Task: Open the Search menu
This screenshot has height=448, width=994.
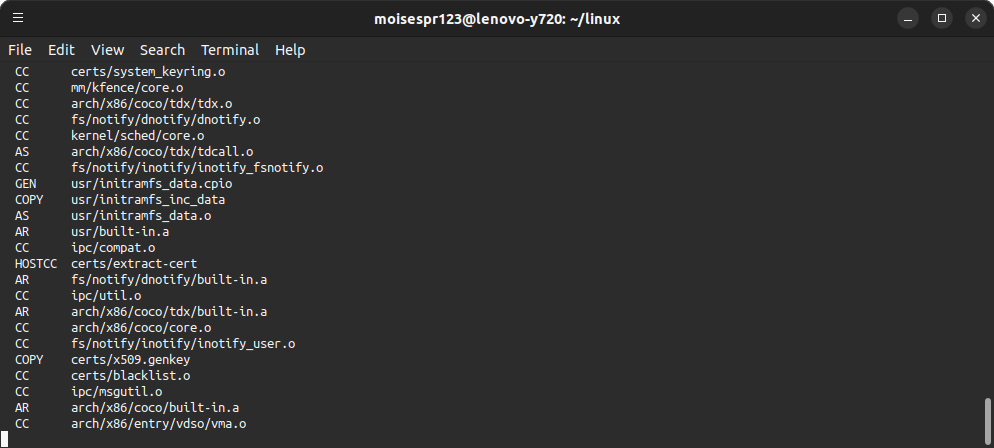Action: coord(162,50)
